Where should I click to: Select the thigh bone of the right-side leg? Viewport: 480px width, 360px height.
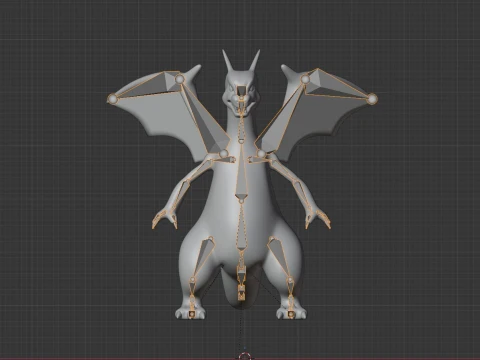(279, 258)
